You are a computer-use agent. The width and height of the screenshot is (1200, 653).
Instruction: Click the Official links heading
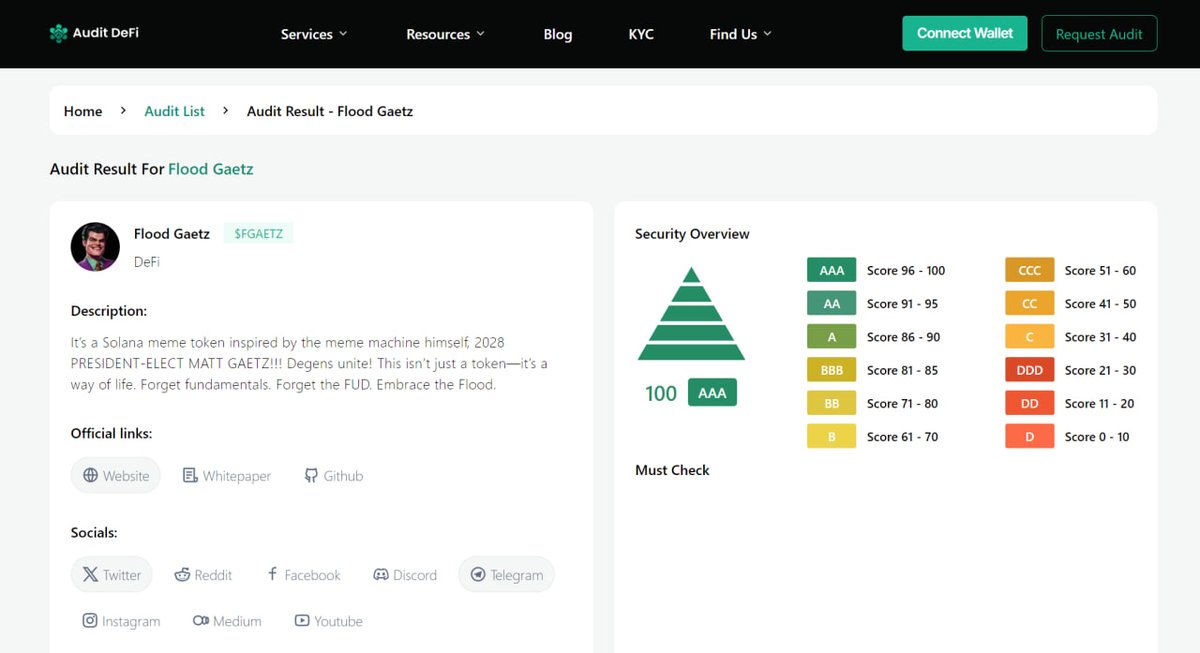(x=111, y=434)
